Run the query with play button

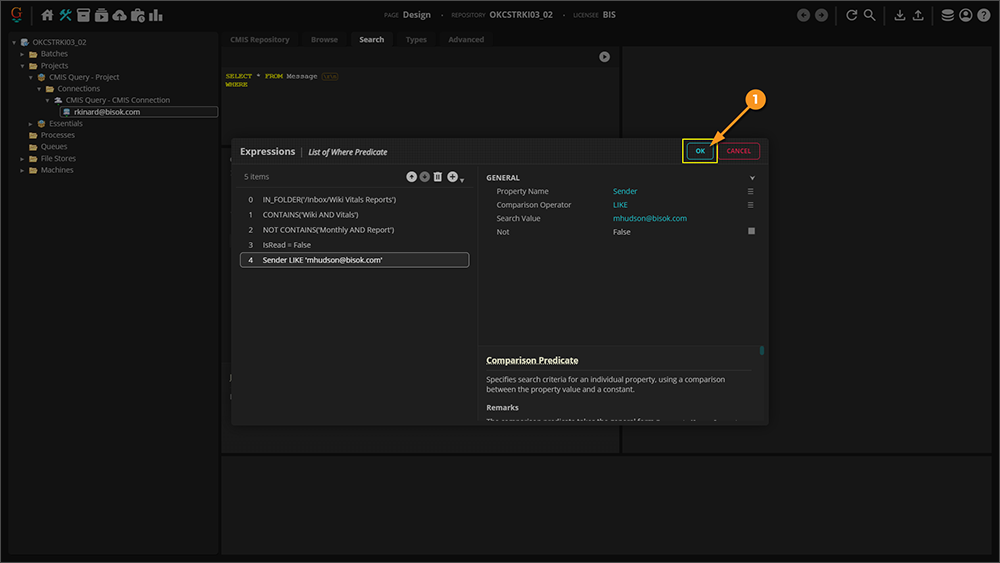pyautogui.click(x=604, y=57)
